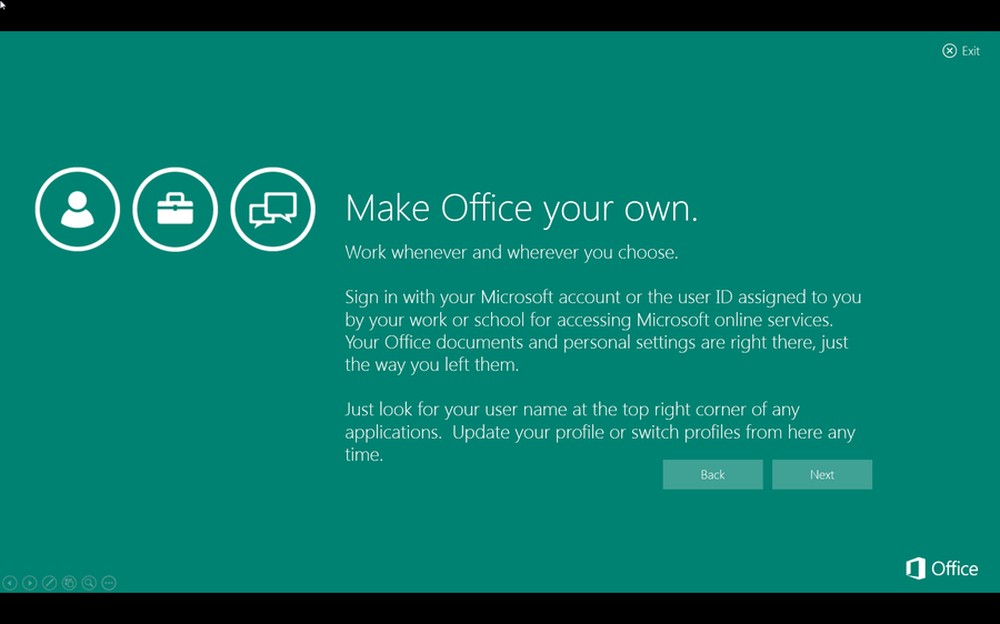1000x624 pixels.
Task: Click 'Work whenever and wherever you choose.' text
Action: click(511, 253)
